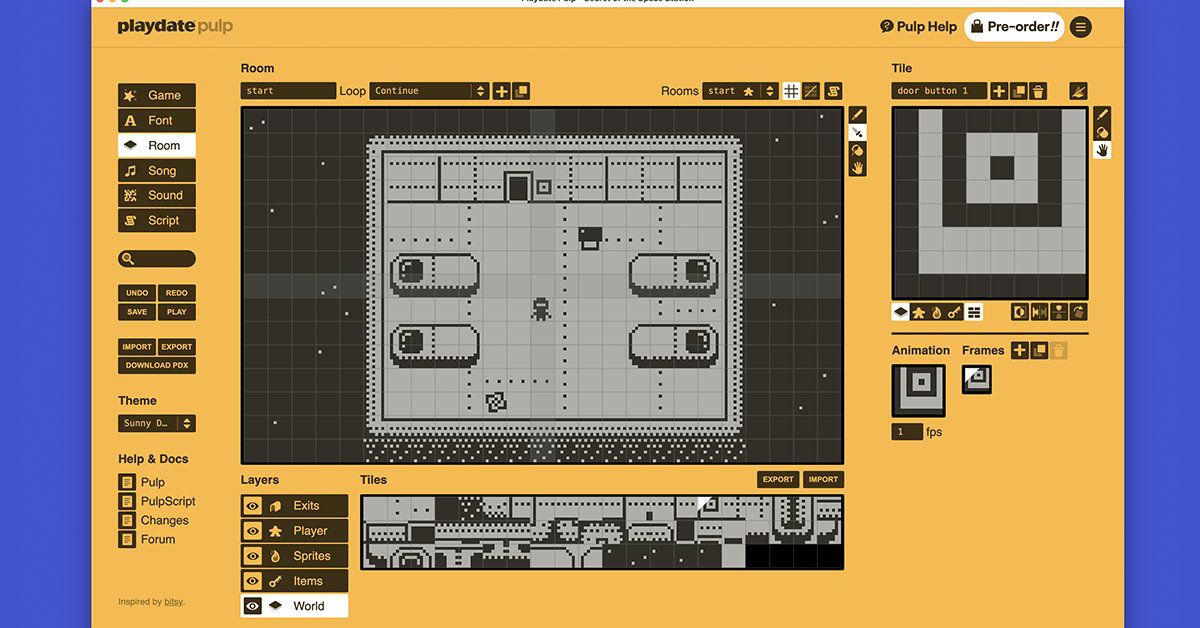
Task: Switch to the Game editor
Action: pyautogui.click(x=157, y=95)
